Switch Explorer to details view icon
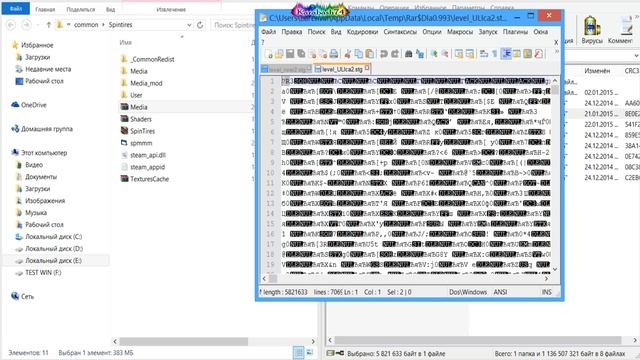The width and height of the screenshot is (640, 360). pos(299,353)
